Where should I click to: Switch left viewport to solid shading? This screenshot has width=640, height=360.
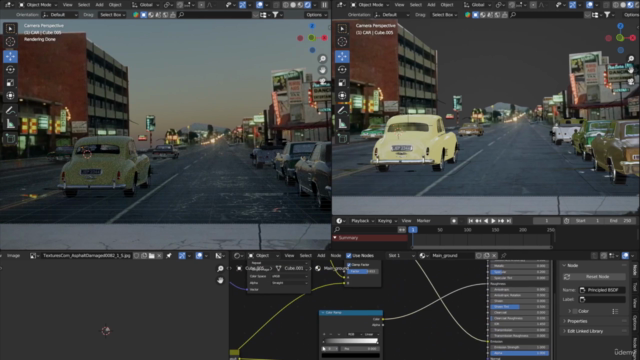(293, 5)
